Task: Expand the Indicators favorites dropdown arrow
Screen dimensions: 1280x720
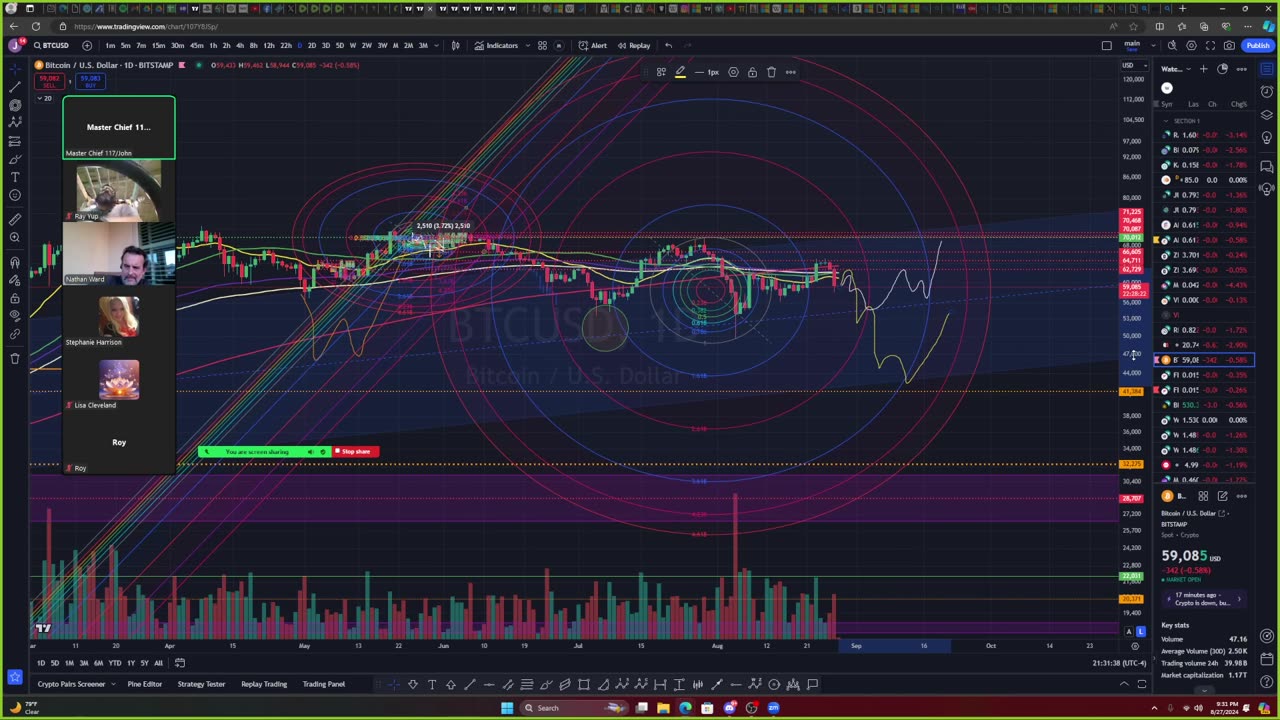Action: click(x=527, y=45)
